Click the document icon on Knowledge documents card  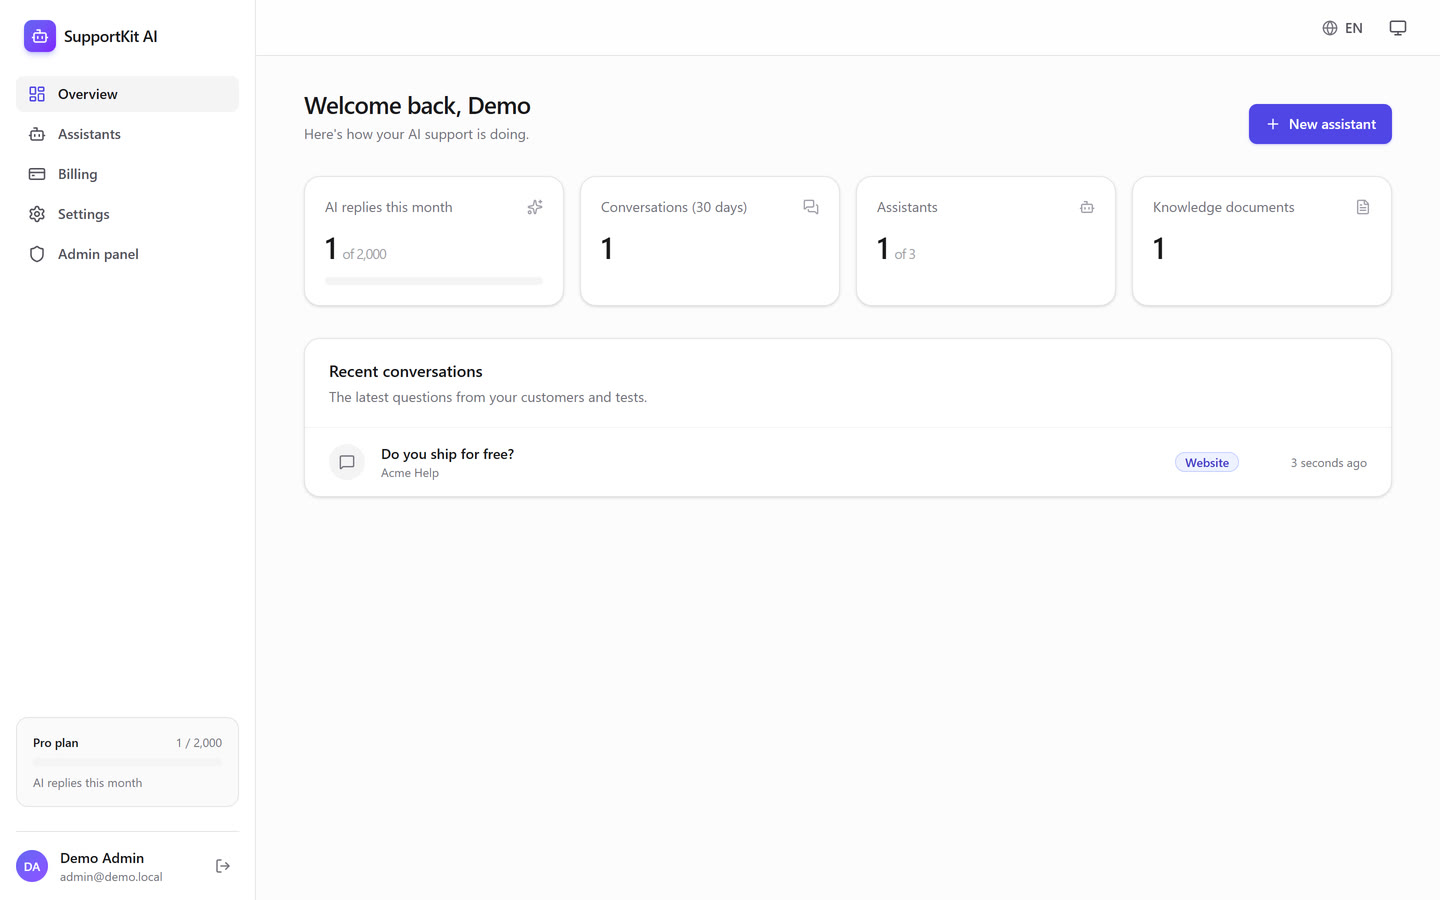[1363, 207]
